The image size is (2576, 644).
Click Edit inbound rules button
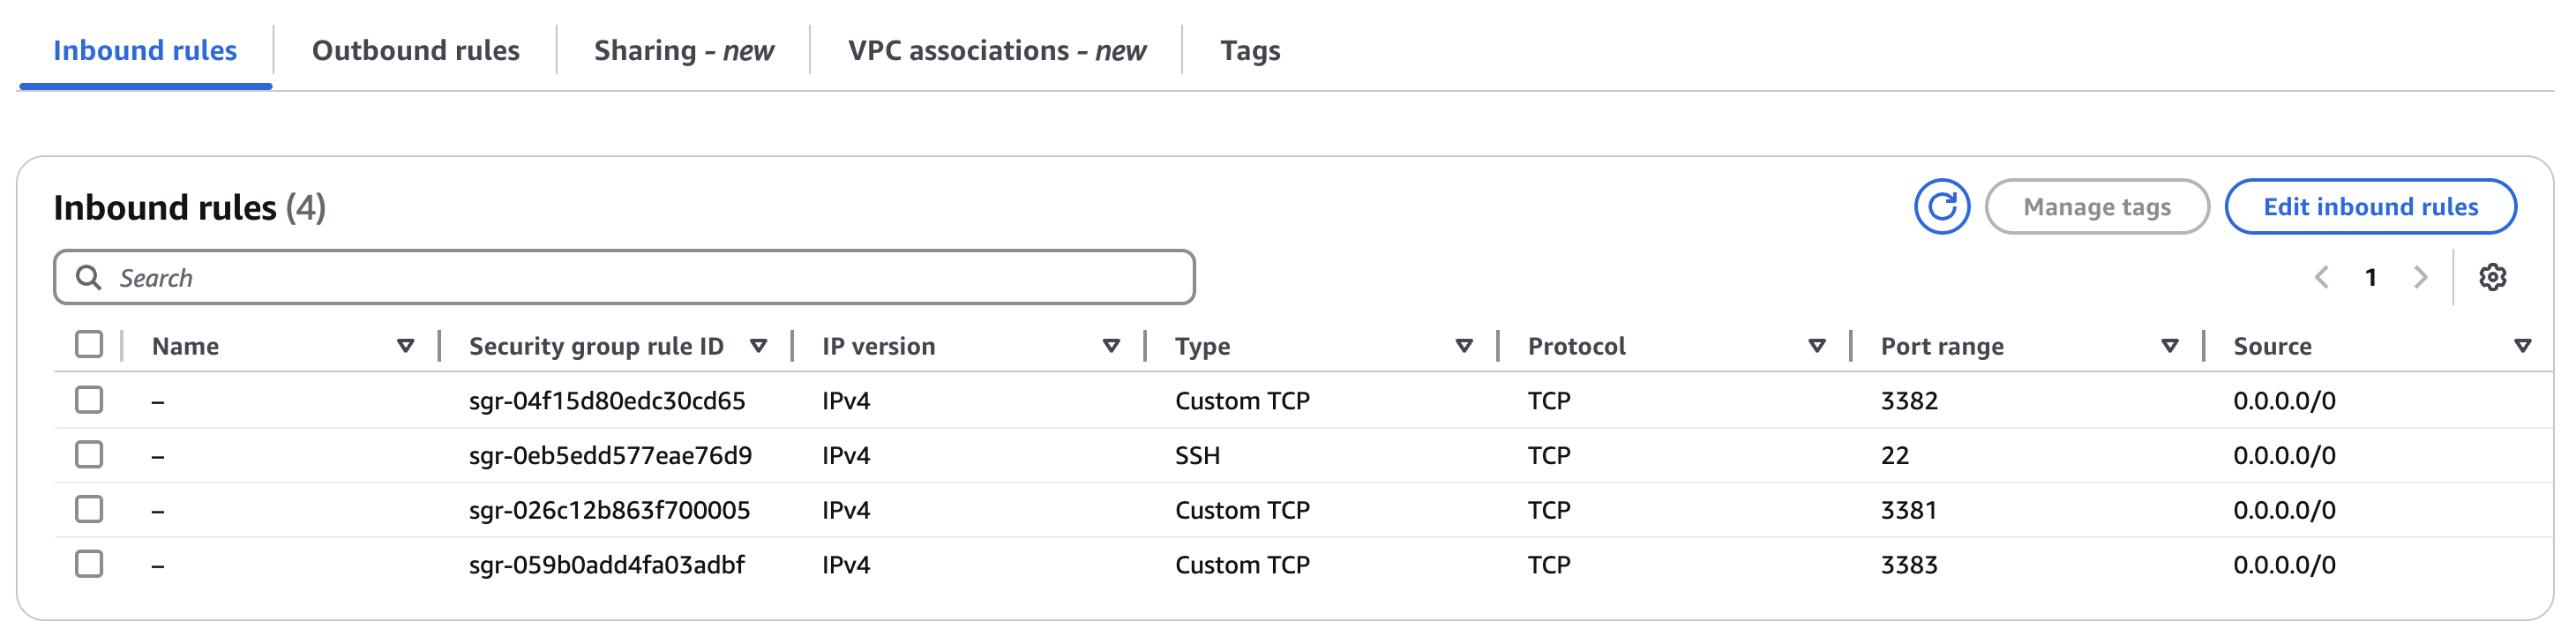coord(2370,207)
